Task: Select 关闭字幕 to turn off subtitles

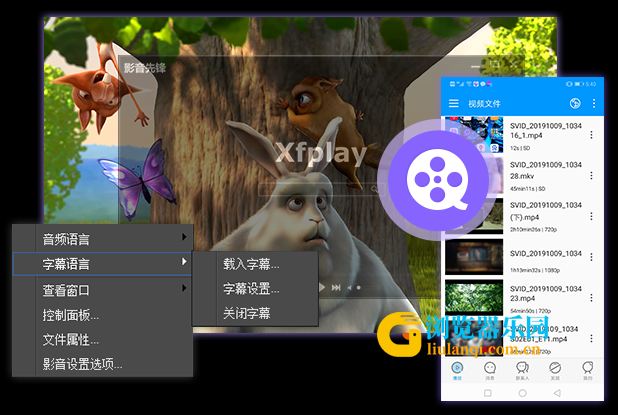Action: pyautogui.click(x=255, y=313)
